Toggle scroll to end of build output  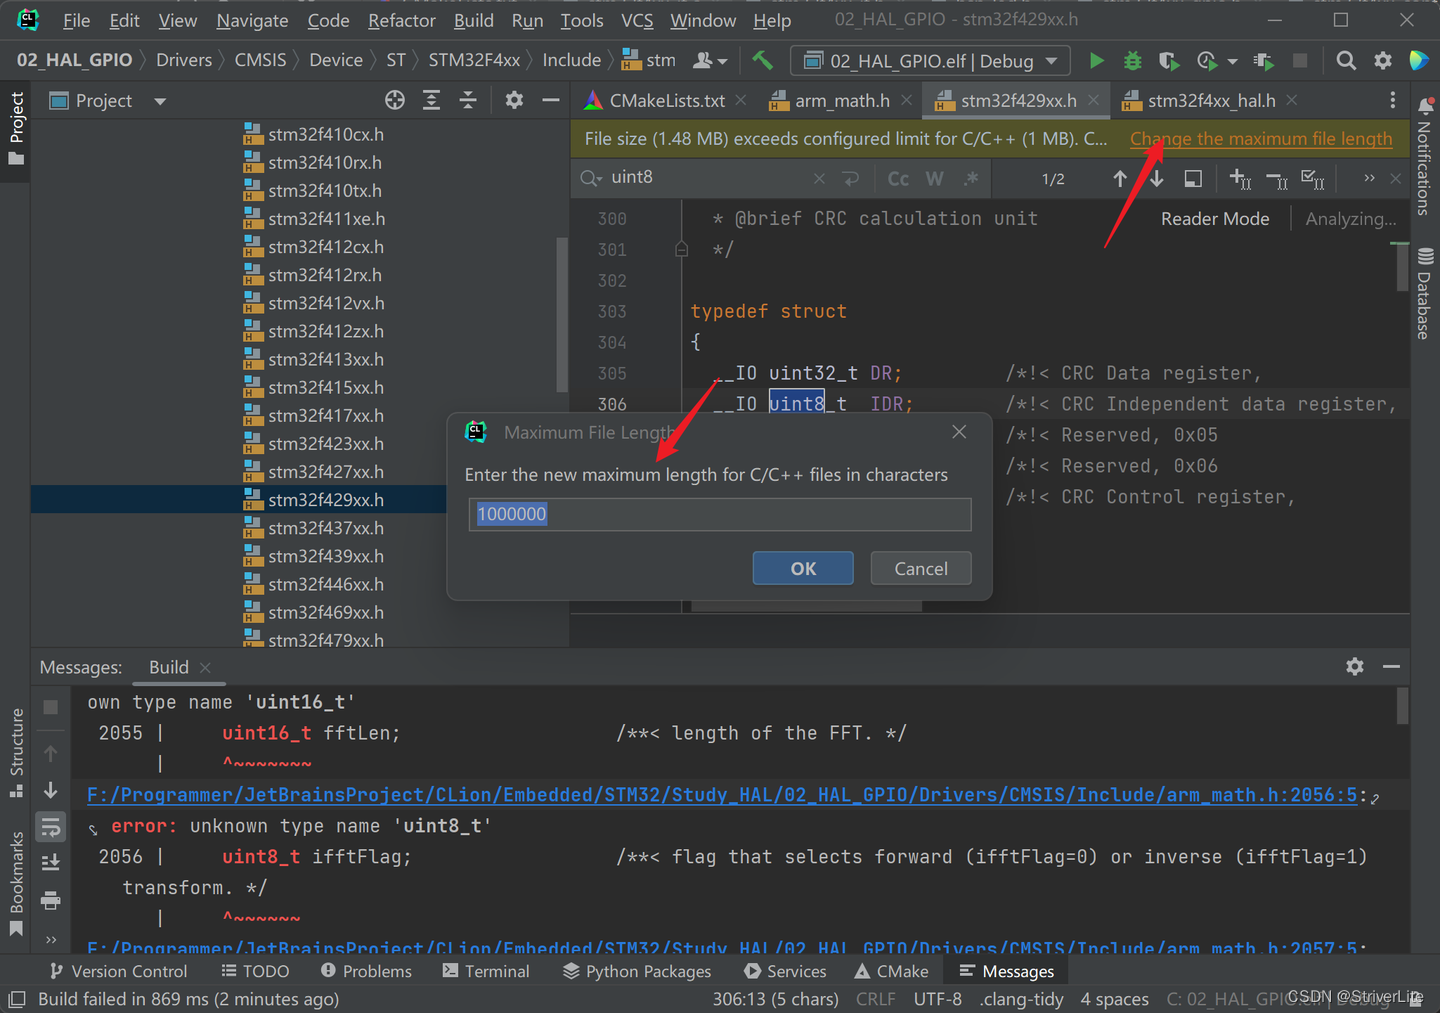click(x=51, y=863)
